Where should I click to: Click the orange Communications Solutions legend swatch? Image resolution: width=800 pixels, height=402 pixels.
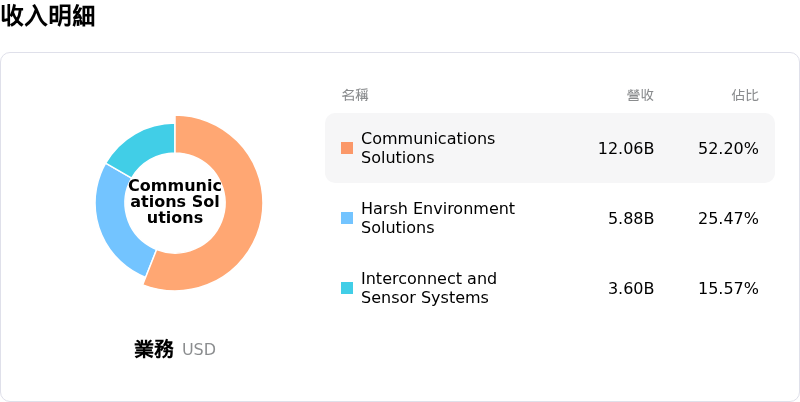pos(347,148)
